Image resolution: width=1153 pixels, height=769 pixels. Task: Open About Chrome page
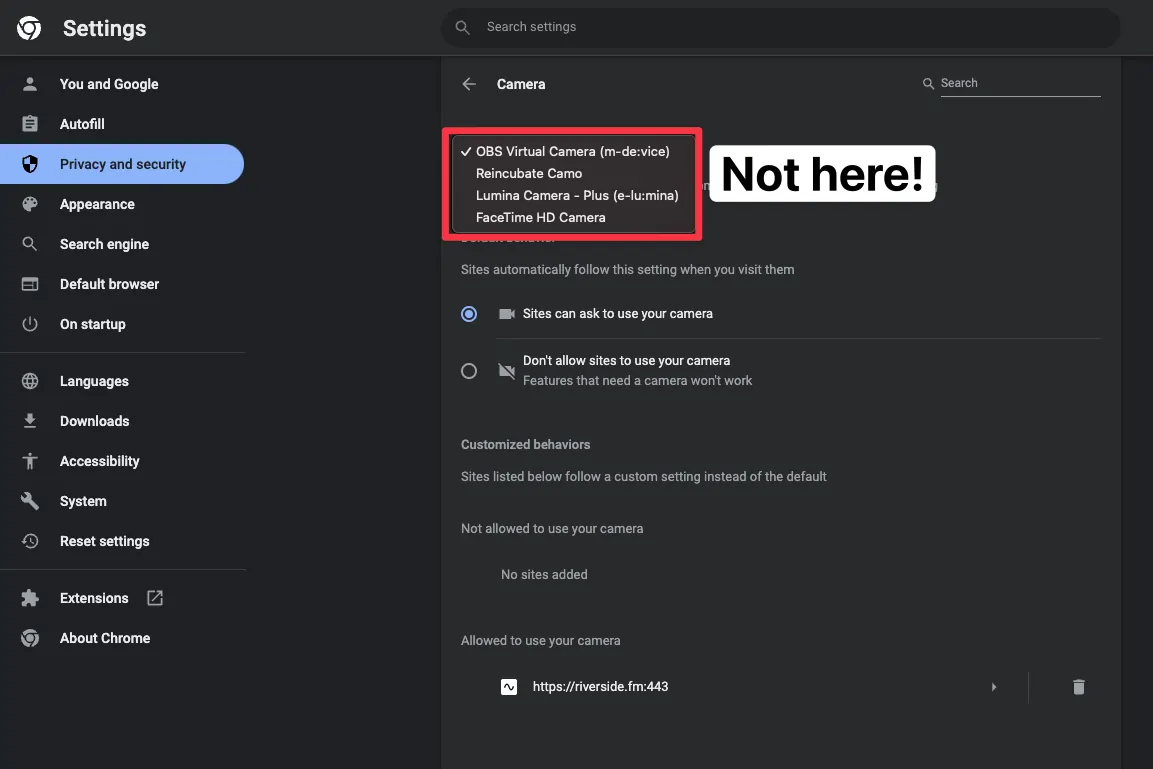tap(122, 638)
